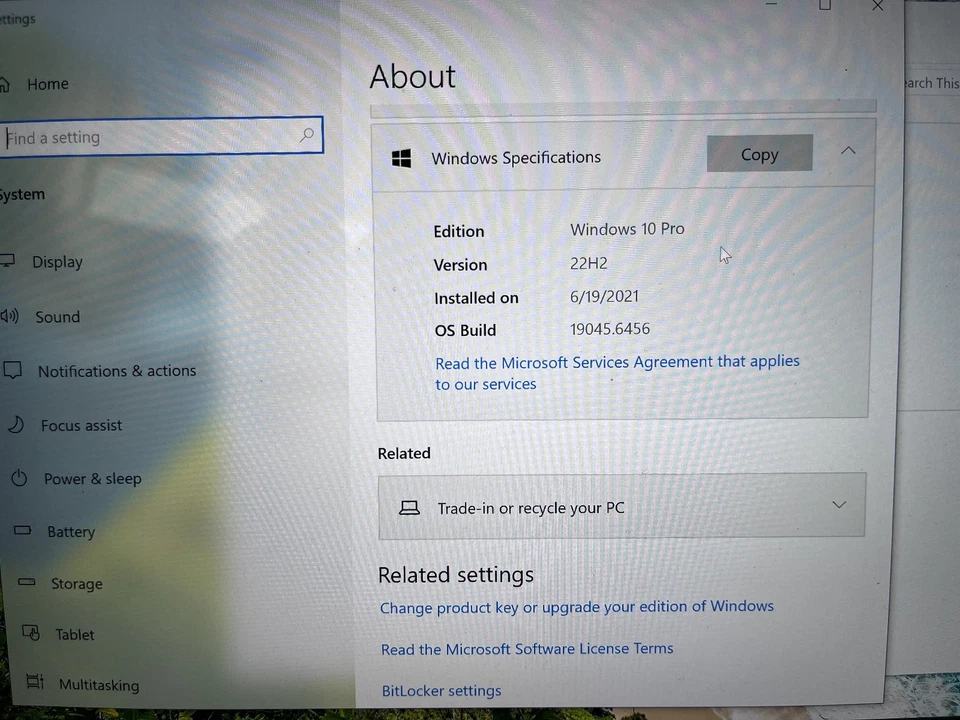Navigate to Home in Settings

tap(47, 84)
